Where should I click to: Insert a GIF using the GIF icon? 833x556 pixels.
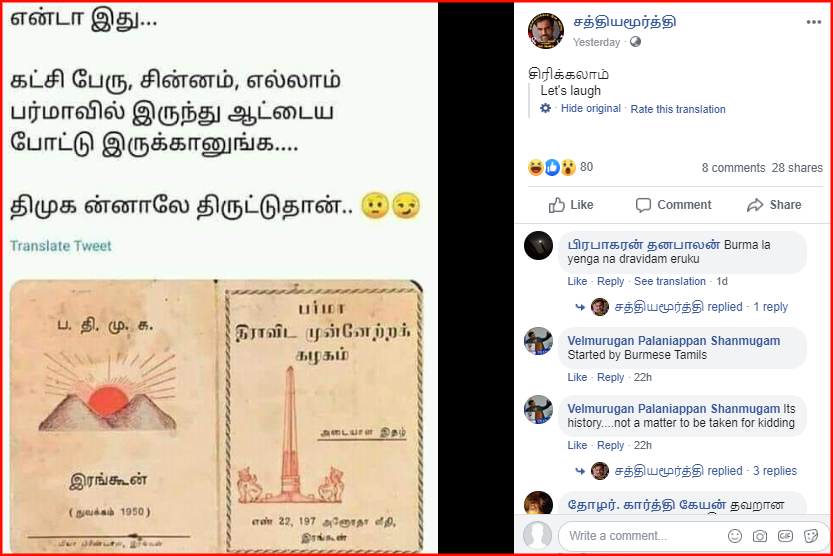(x=785, y=536)
